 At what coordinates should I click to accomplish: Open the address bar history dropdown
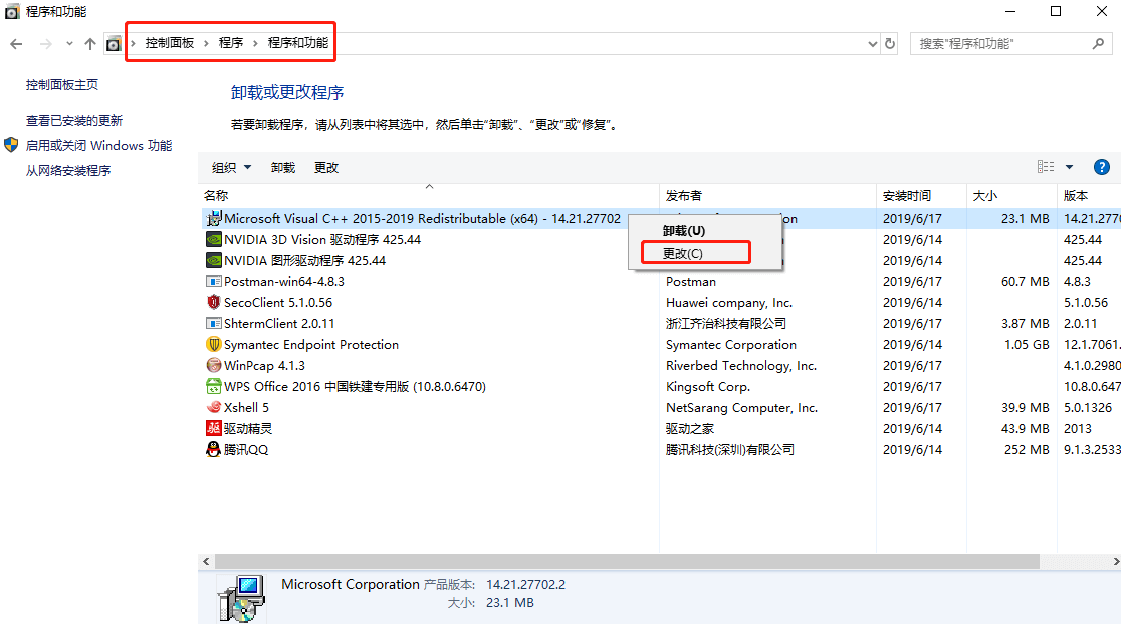click(873, 44)
